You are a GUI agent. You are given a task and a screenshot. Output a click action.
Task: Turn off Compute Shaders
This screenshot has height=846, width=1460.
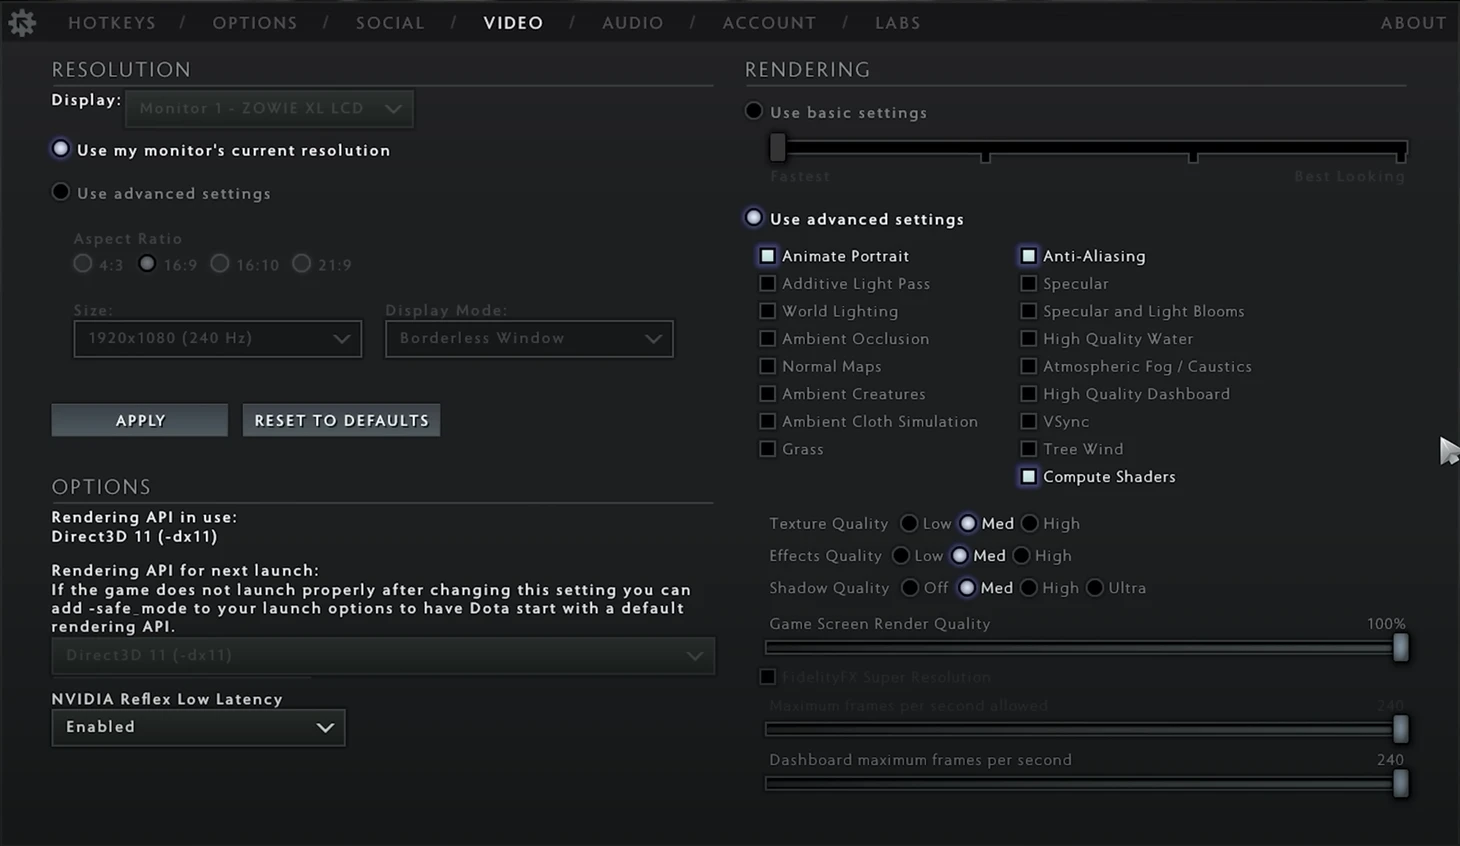click(x=1028, y=477)
